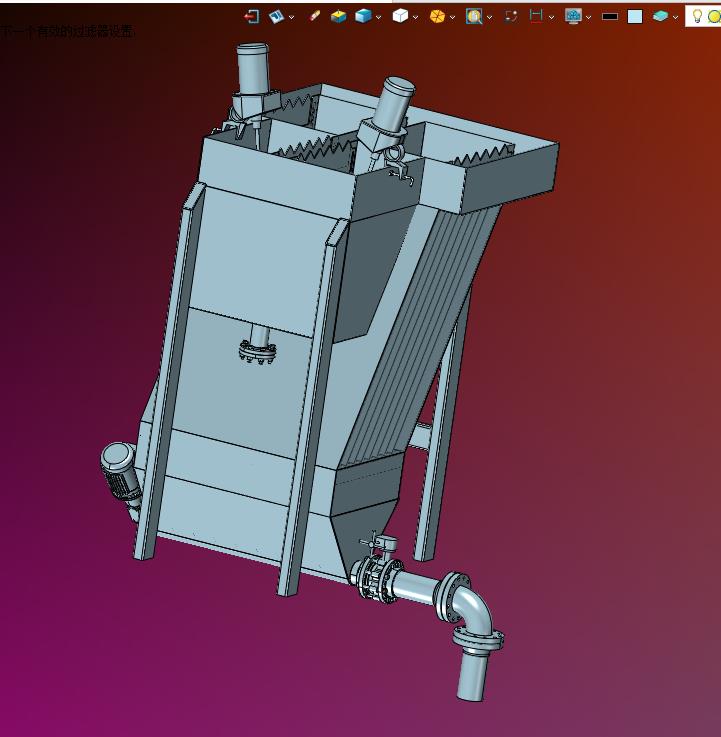The height and width of the screenshot is (737, 721).
Task: Click the exit icon with red arrow
Action: click(252, 17)
